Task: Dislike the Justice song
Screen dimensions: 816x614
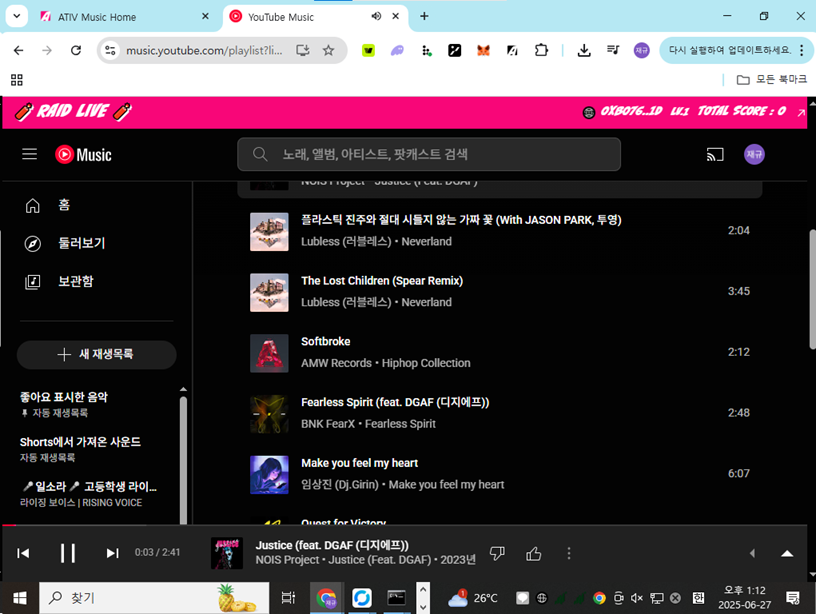Action: 498,554
